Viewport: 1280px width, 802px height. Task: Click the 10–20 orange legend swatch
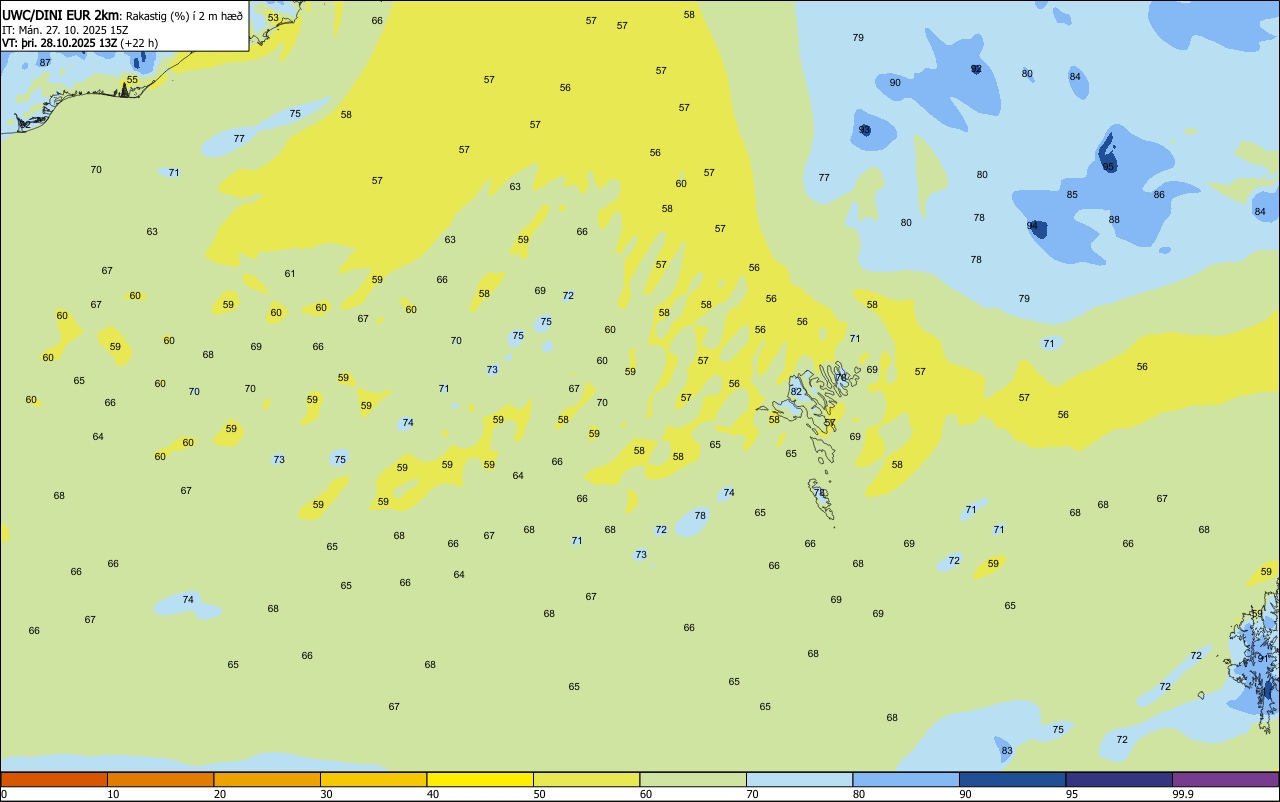pyautogui.click(x=160, y=779)
